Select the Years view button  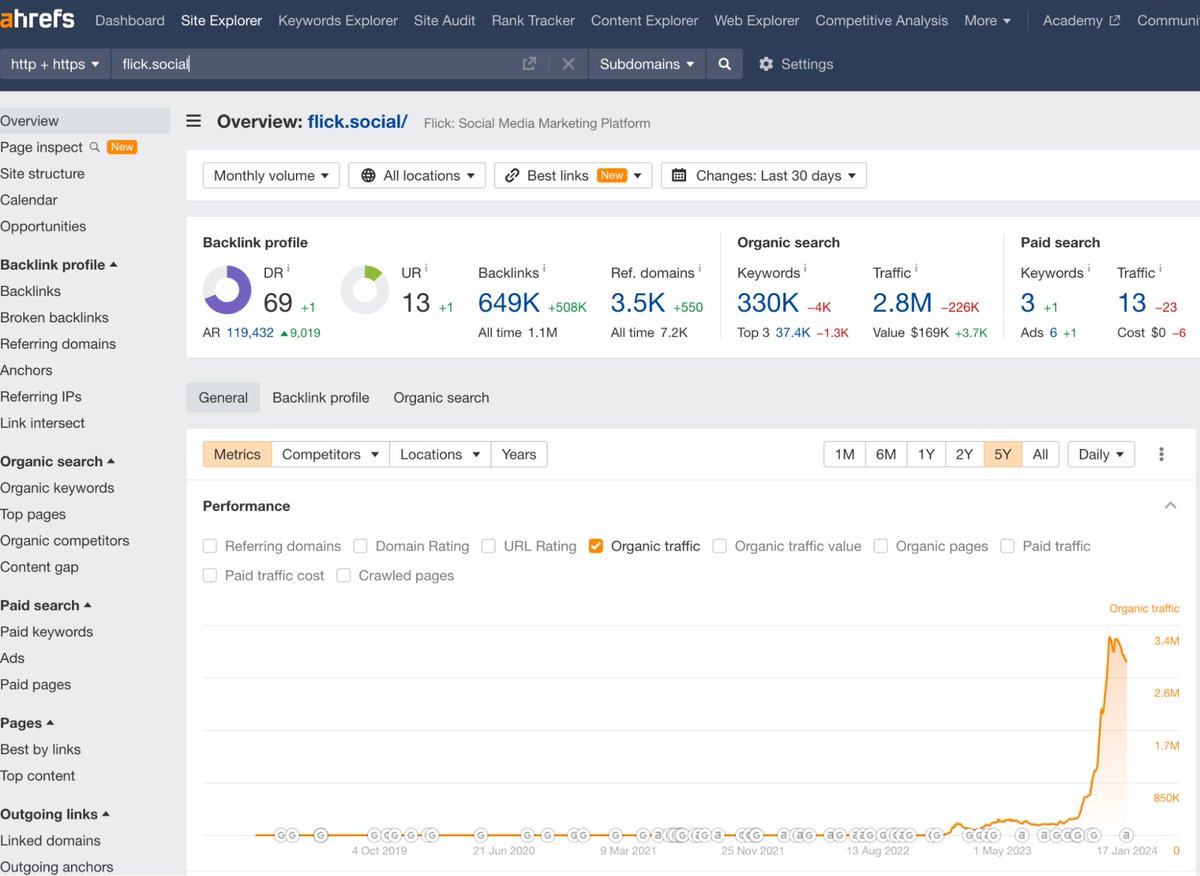519,454
